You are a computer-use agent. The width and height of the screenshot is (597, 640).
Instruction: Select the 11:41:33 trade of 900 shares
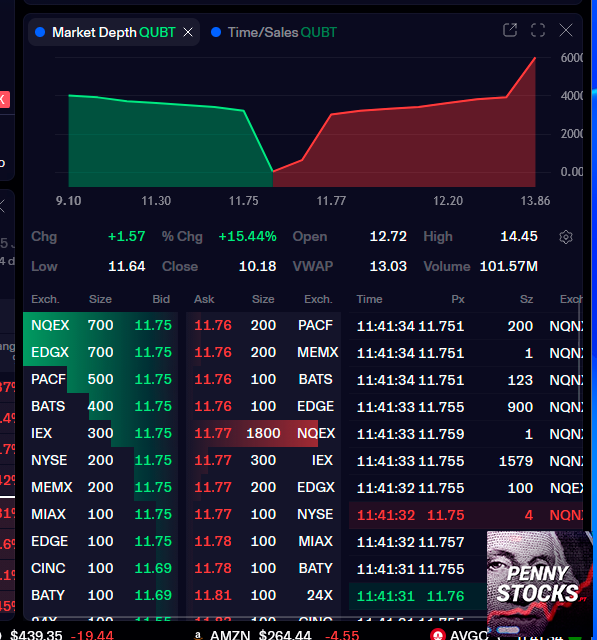point(466,407)
